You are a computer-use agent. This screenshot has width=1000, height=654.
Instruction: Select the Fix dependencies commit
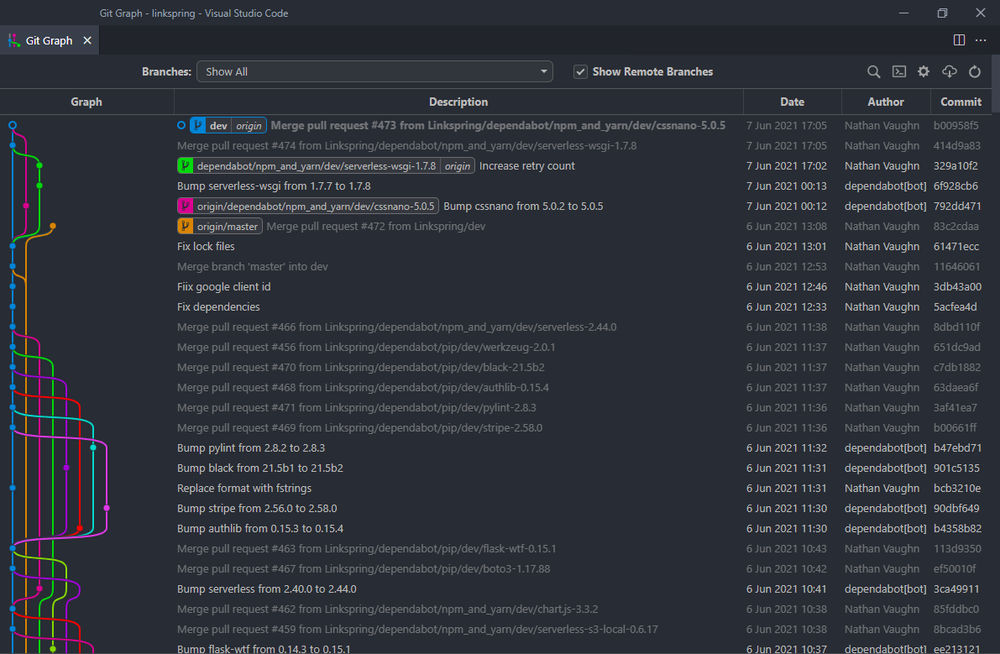[x=219, y=307]
